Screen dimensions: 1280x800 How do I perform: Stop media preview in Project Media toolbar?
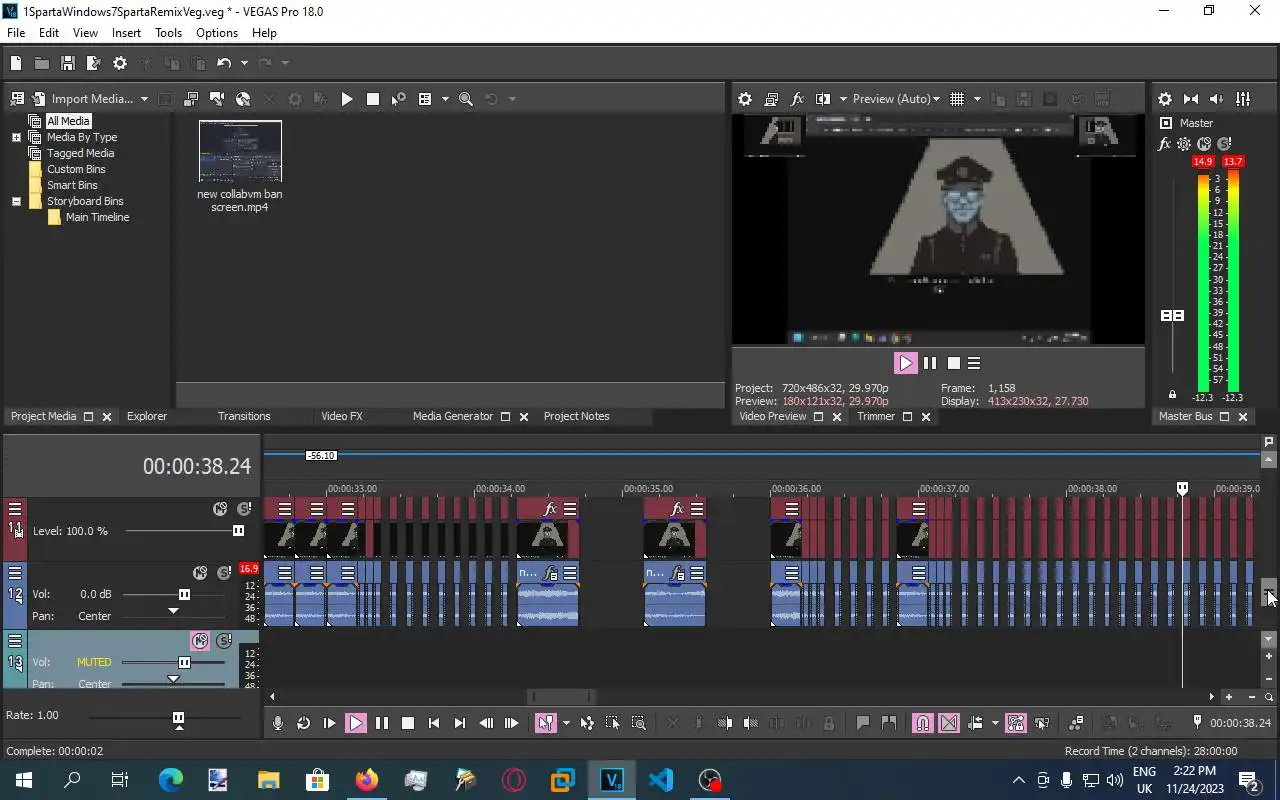coord(373,99)
